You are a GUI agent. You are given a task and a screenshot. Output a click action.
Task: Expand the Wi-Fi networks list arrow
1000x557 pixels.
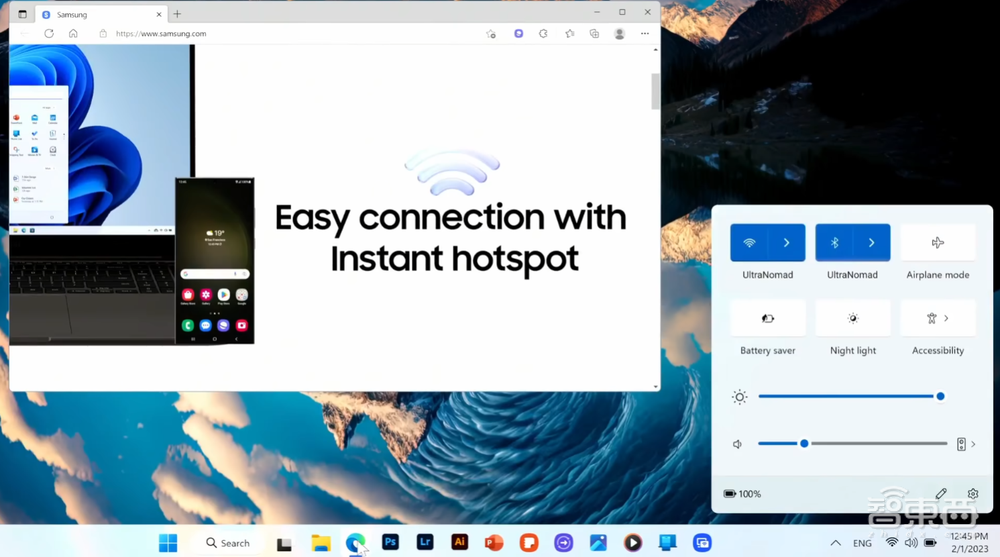(x=787, y=243)
